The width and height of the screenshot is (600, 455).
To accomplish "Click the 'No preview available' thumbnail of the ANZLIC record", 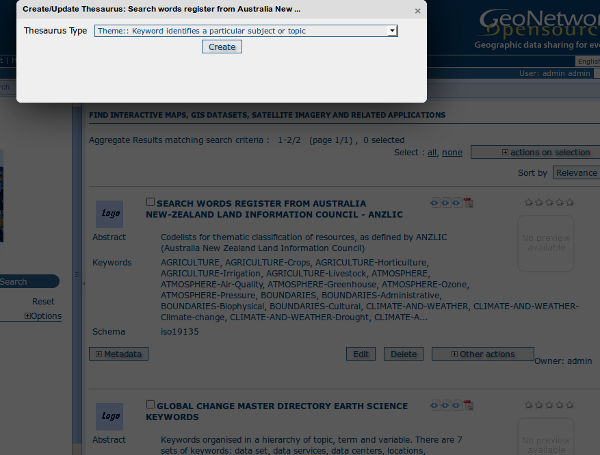I will point(546,243).
